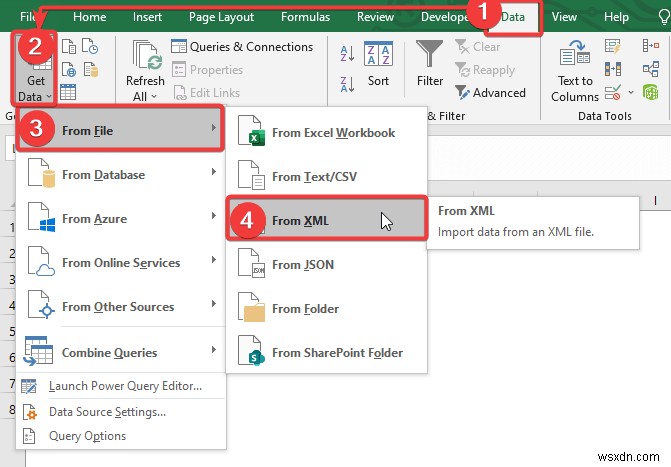Image resolution: width=671 pixels, height=467 pixels.
Task: Click the From Web ribbon icon
Action: point(68,69)
